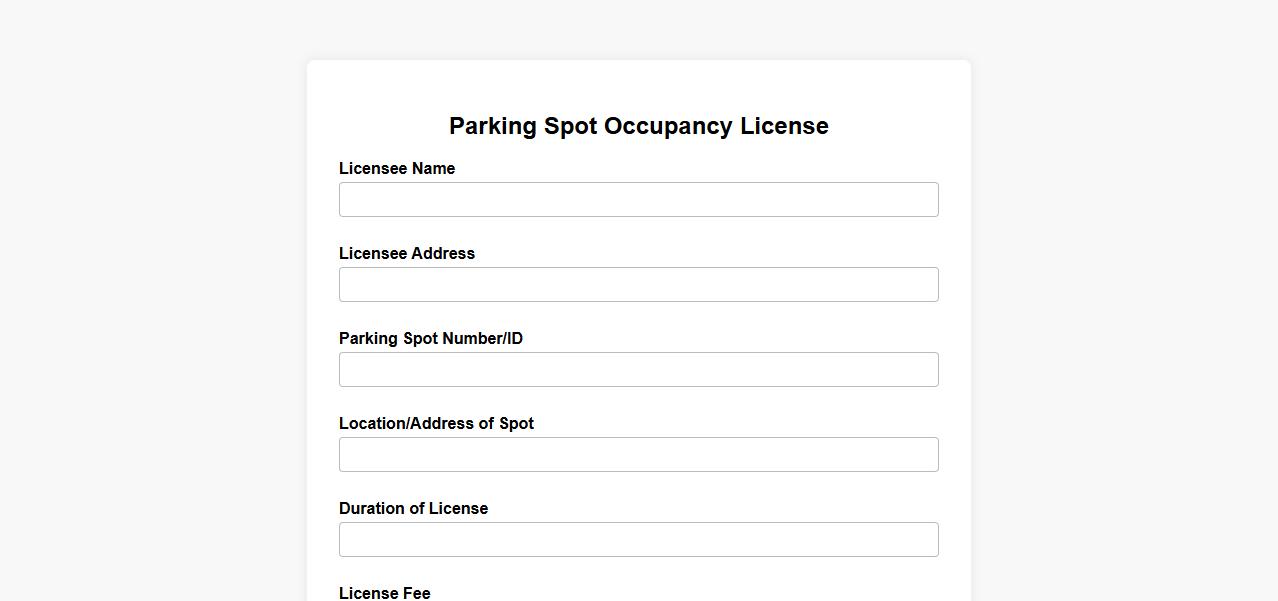Click the Parking Spot Occupancy License heading
Image resolution: width=1278 pixels, height=601 pixels.
638,126
